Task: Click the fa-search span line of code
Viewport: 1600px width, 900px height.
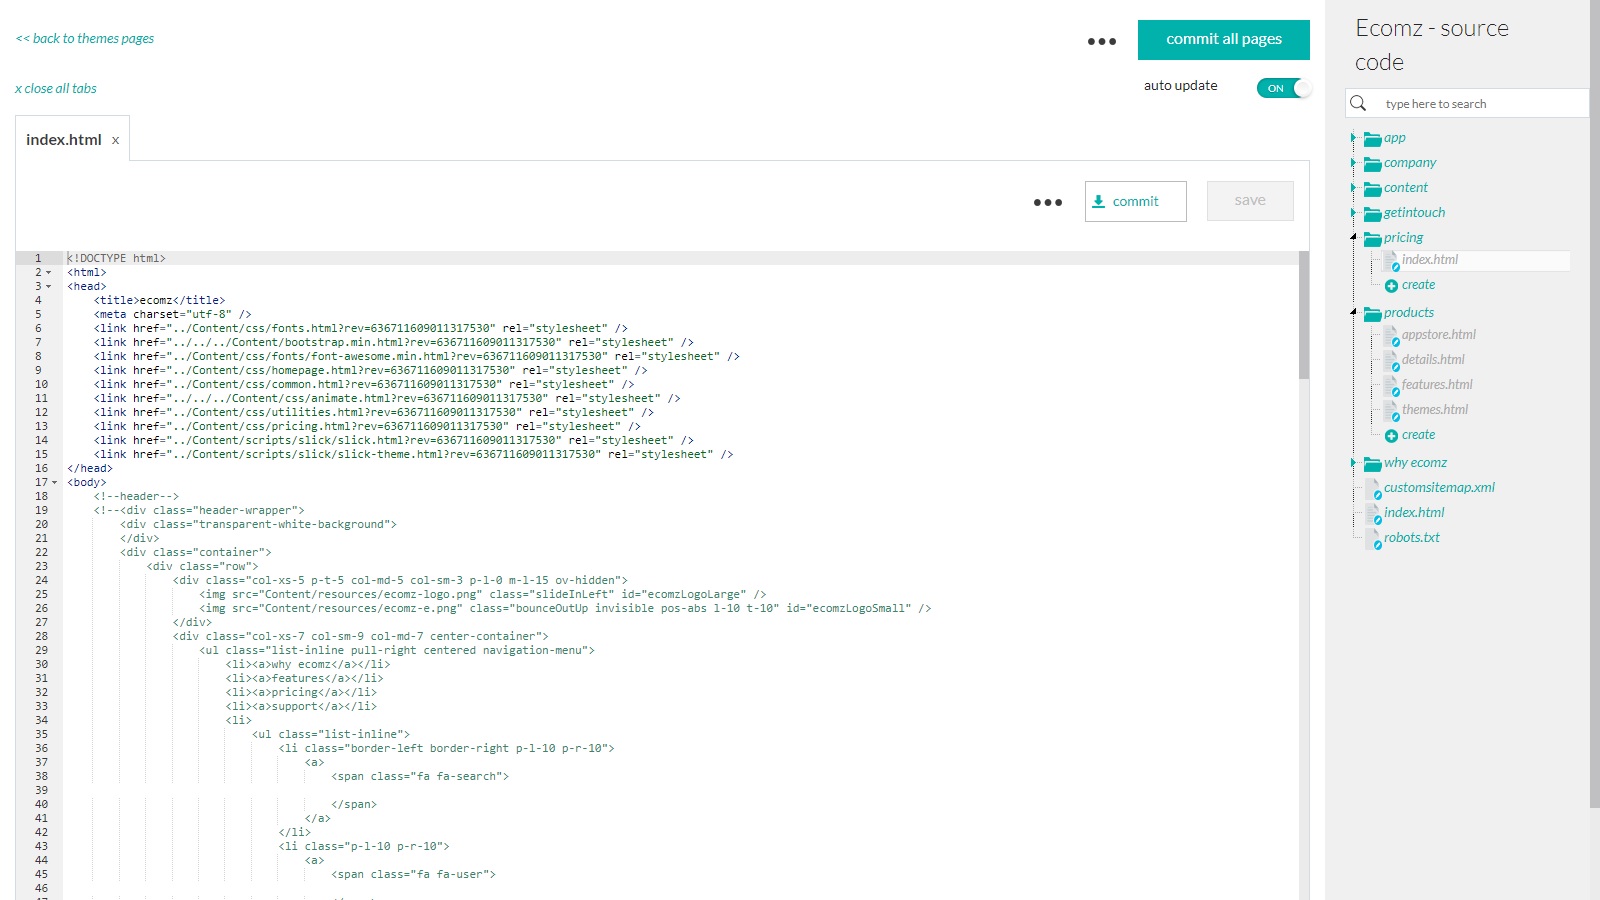Action: 420,777
